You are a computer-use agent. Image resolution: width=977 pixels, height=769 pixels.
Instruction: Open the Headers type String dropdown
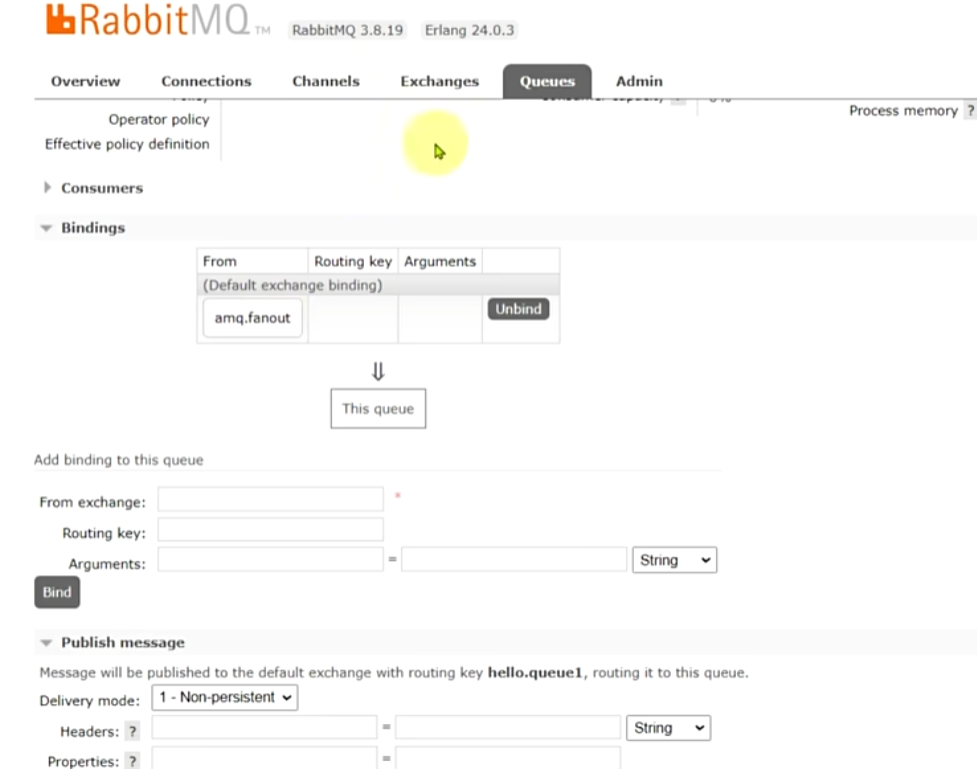(668, 727)
